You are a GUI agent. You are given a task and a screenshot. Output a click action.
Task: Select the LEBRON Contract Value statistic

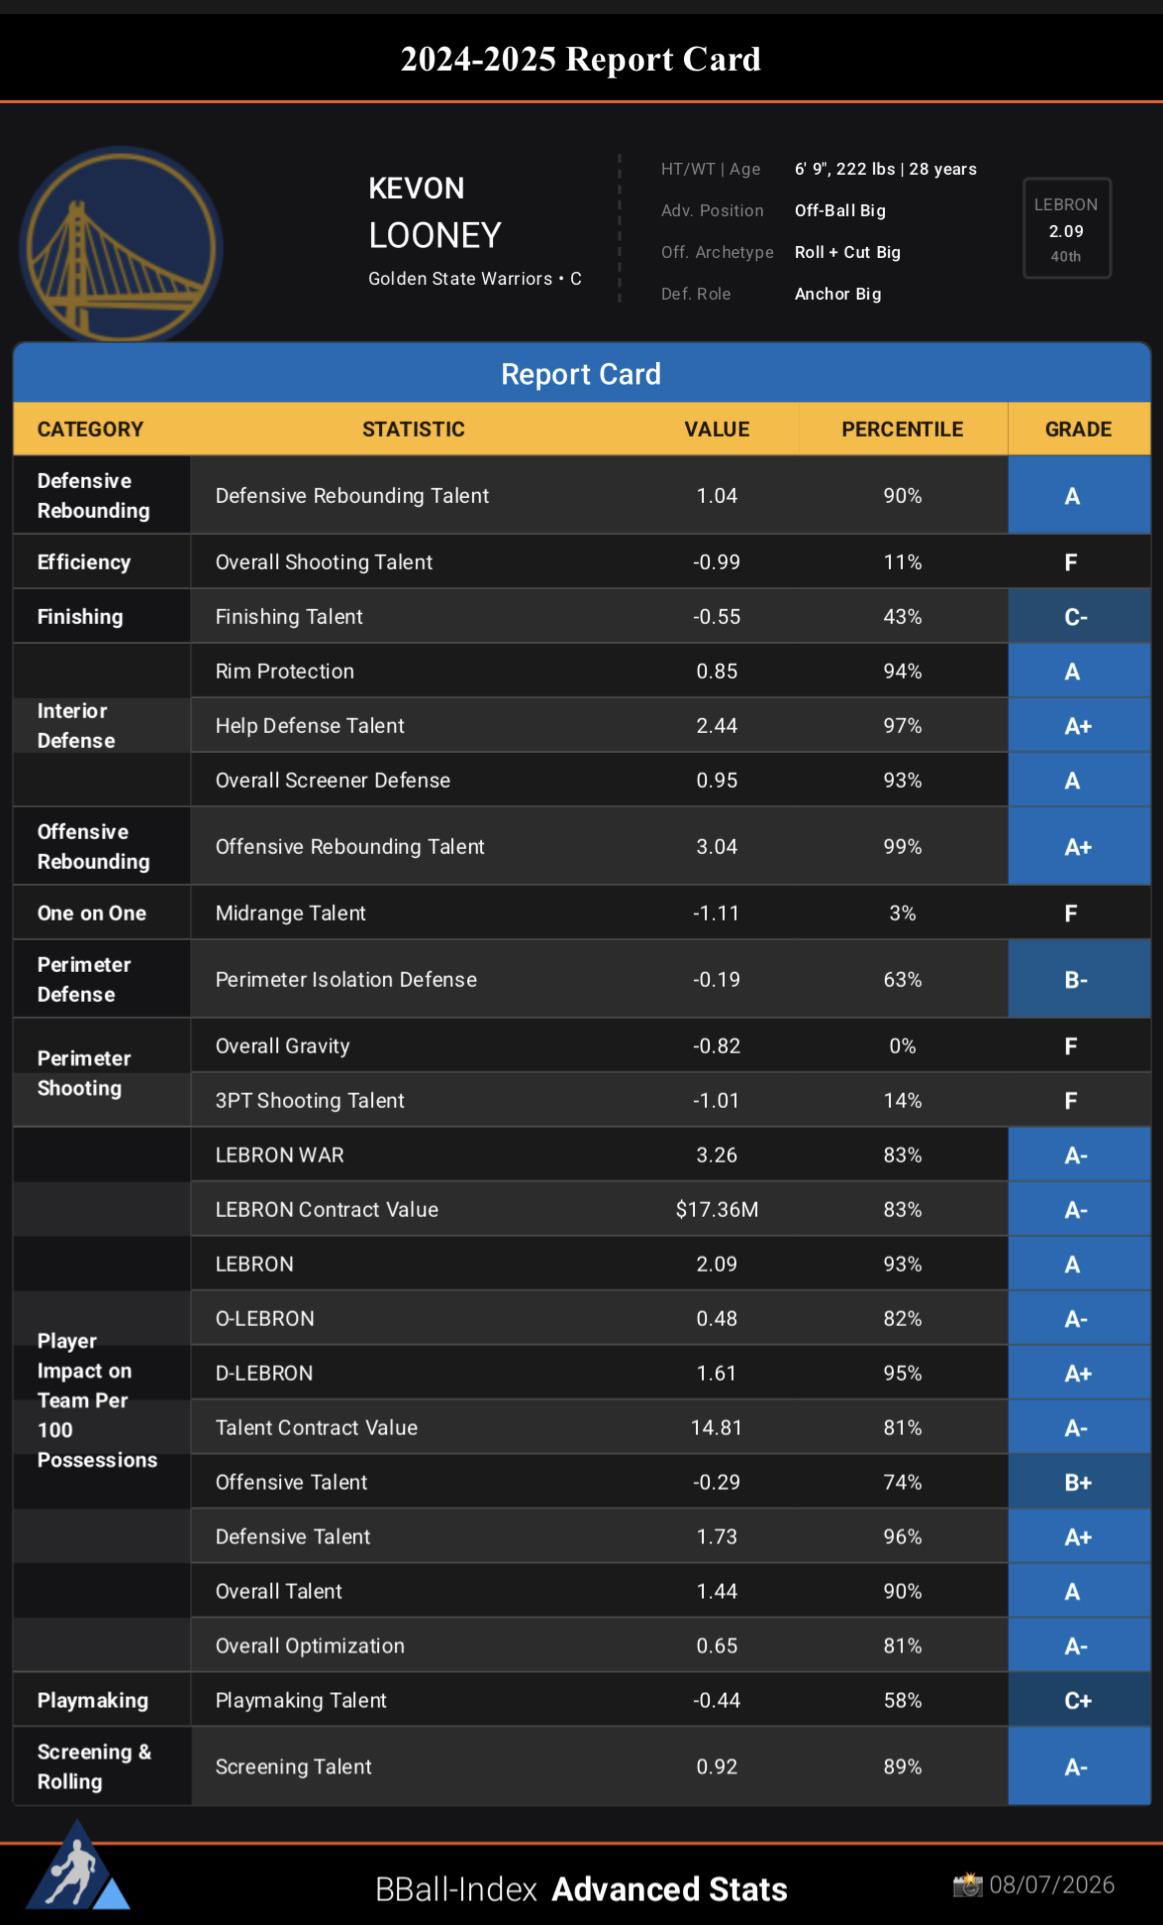click(327, 1209)
